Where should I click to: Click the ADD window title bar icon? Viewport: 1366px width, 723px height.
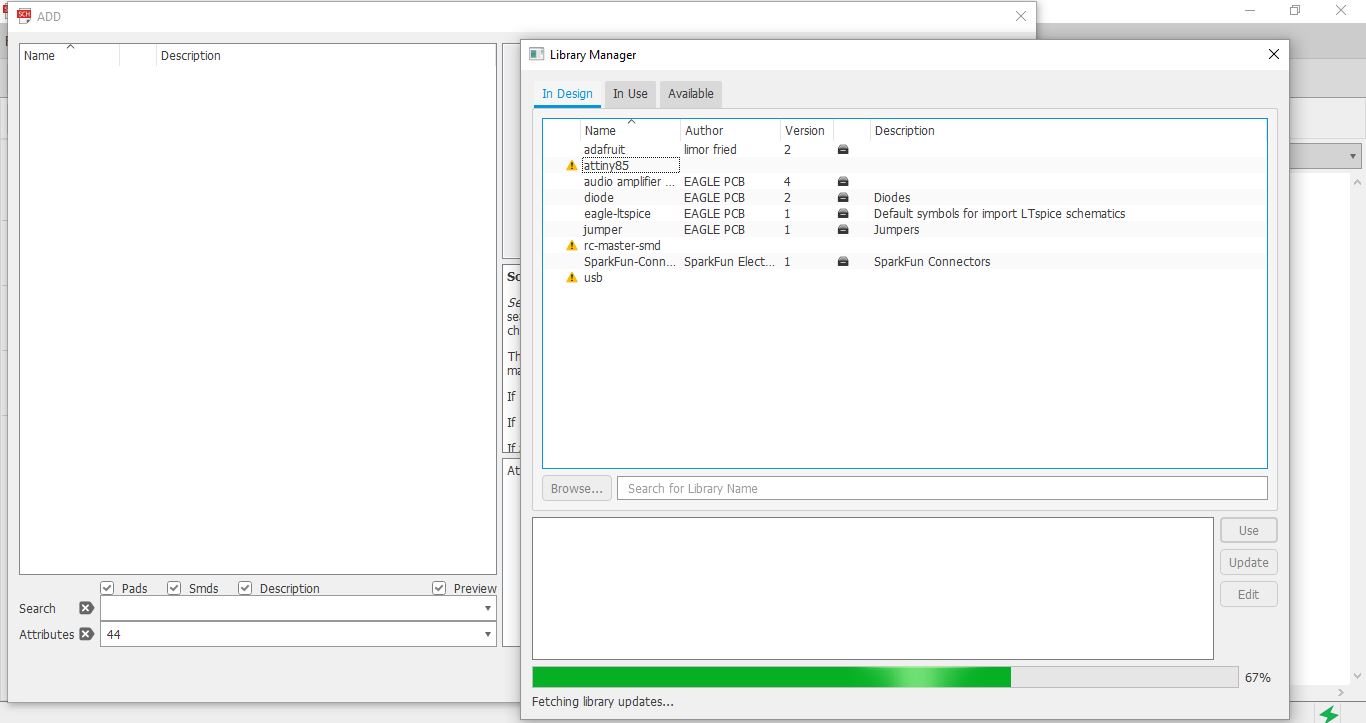(24, 16)
